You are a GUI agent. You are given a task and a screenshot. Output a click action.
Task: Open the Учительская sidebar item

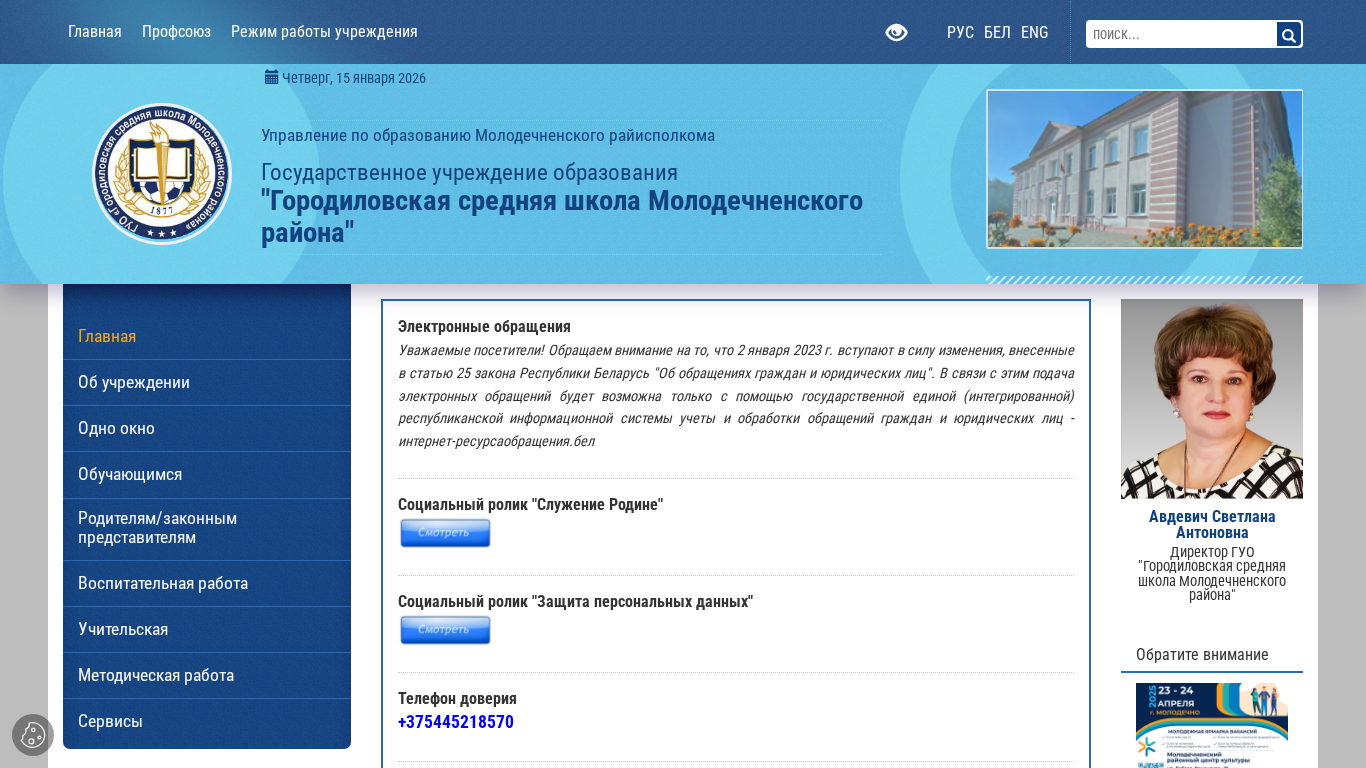pos(207,629)
